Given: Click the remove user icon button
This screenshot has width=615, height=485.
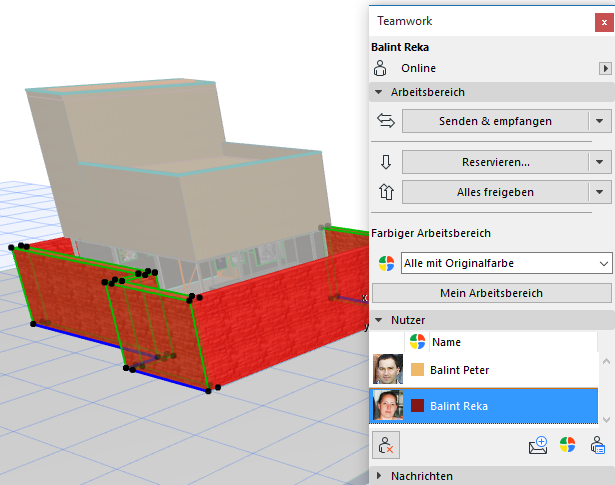Looking at the screenshot, I should coord(386,445).
